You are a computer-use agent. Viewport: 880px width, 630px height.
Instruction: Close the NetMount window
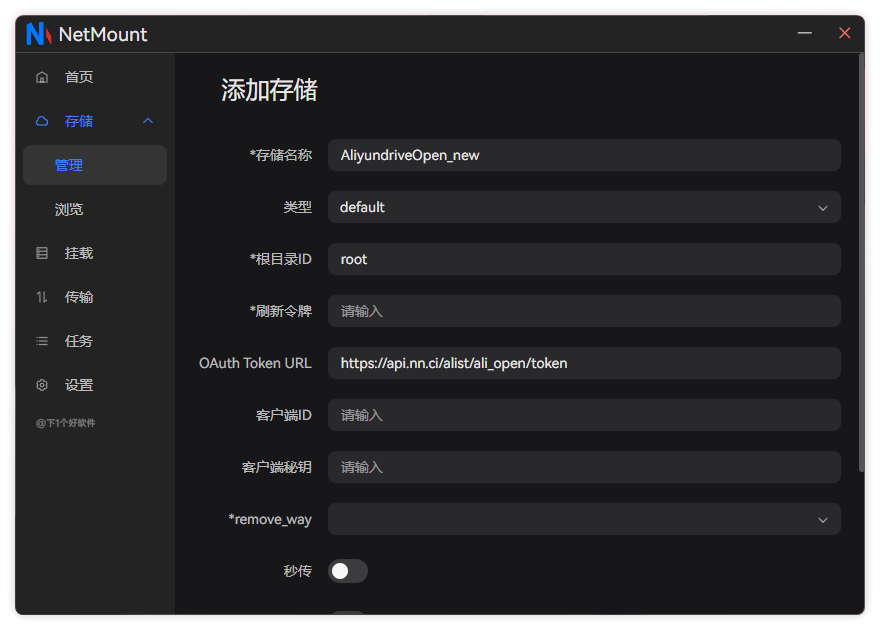[x=845, y=33]
